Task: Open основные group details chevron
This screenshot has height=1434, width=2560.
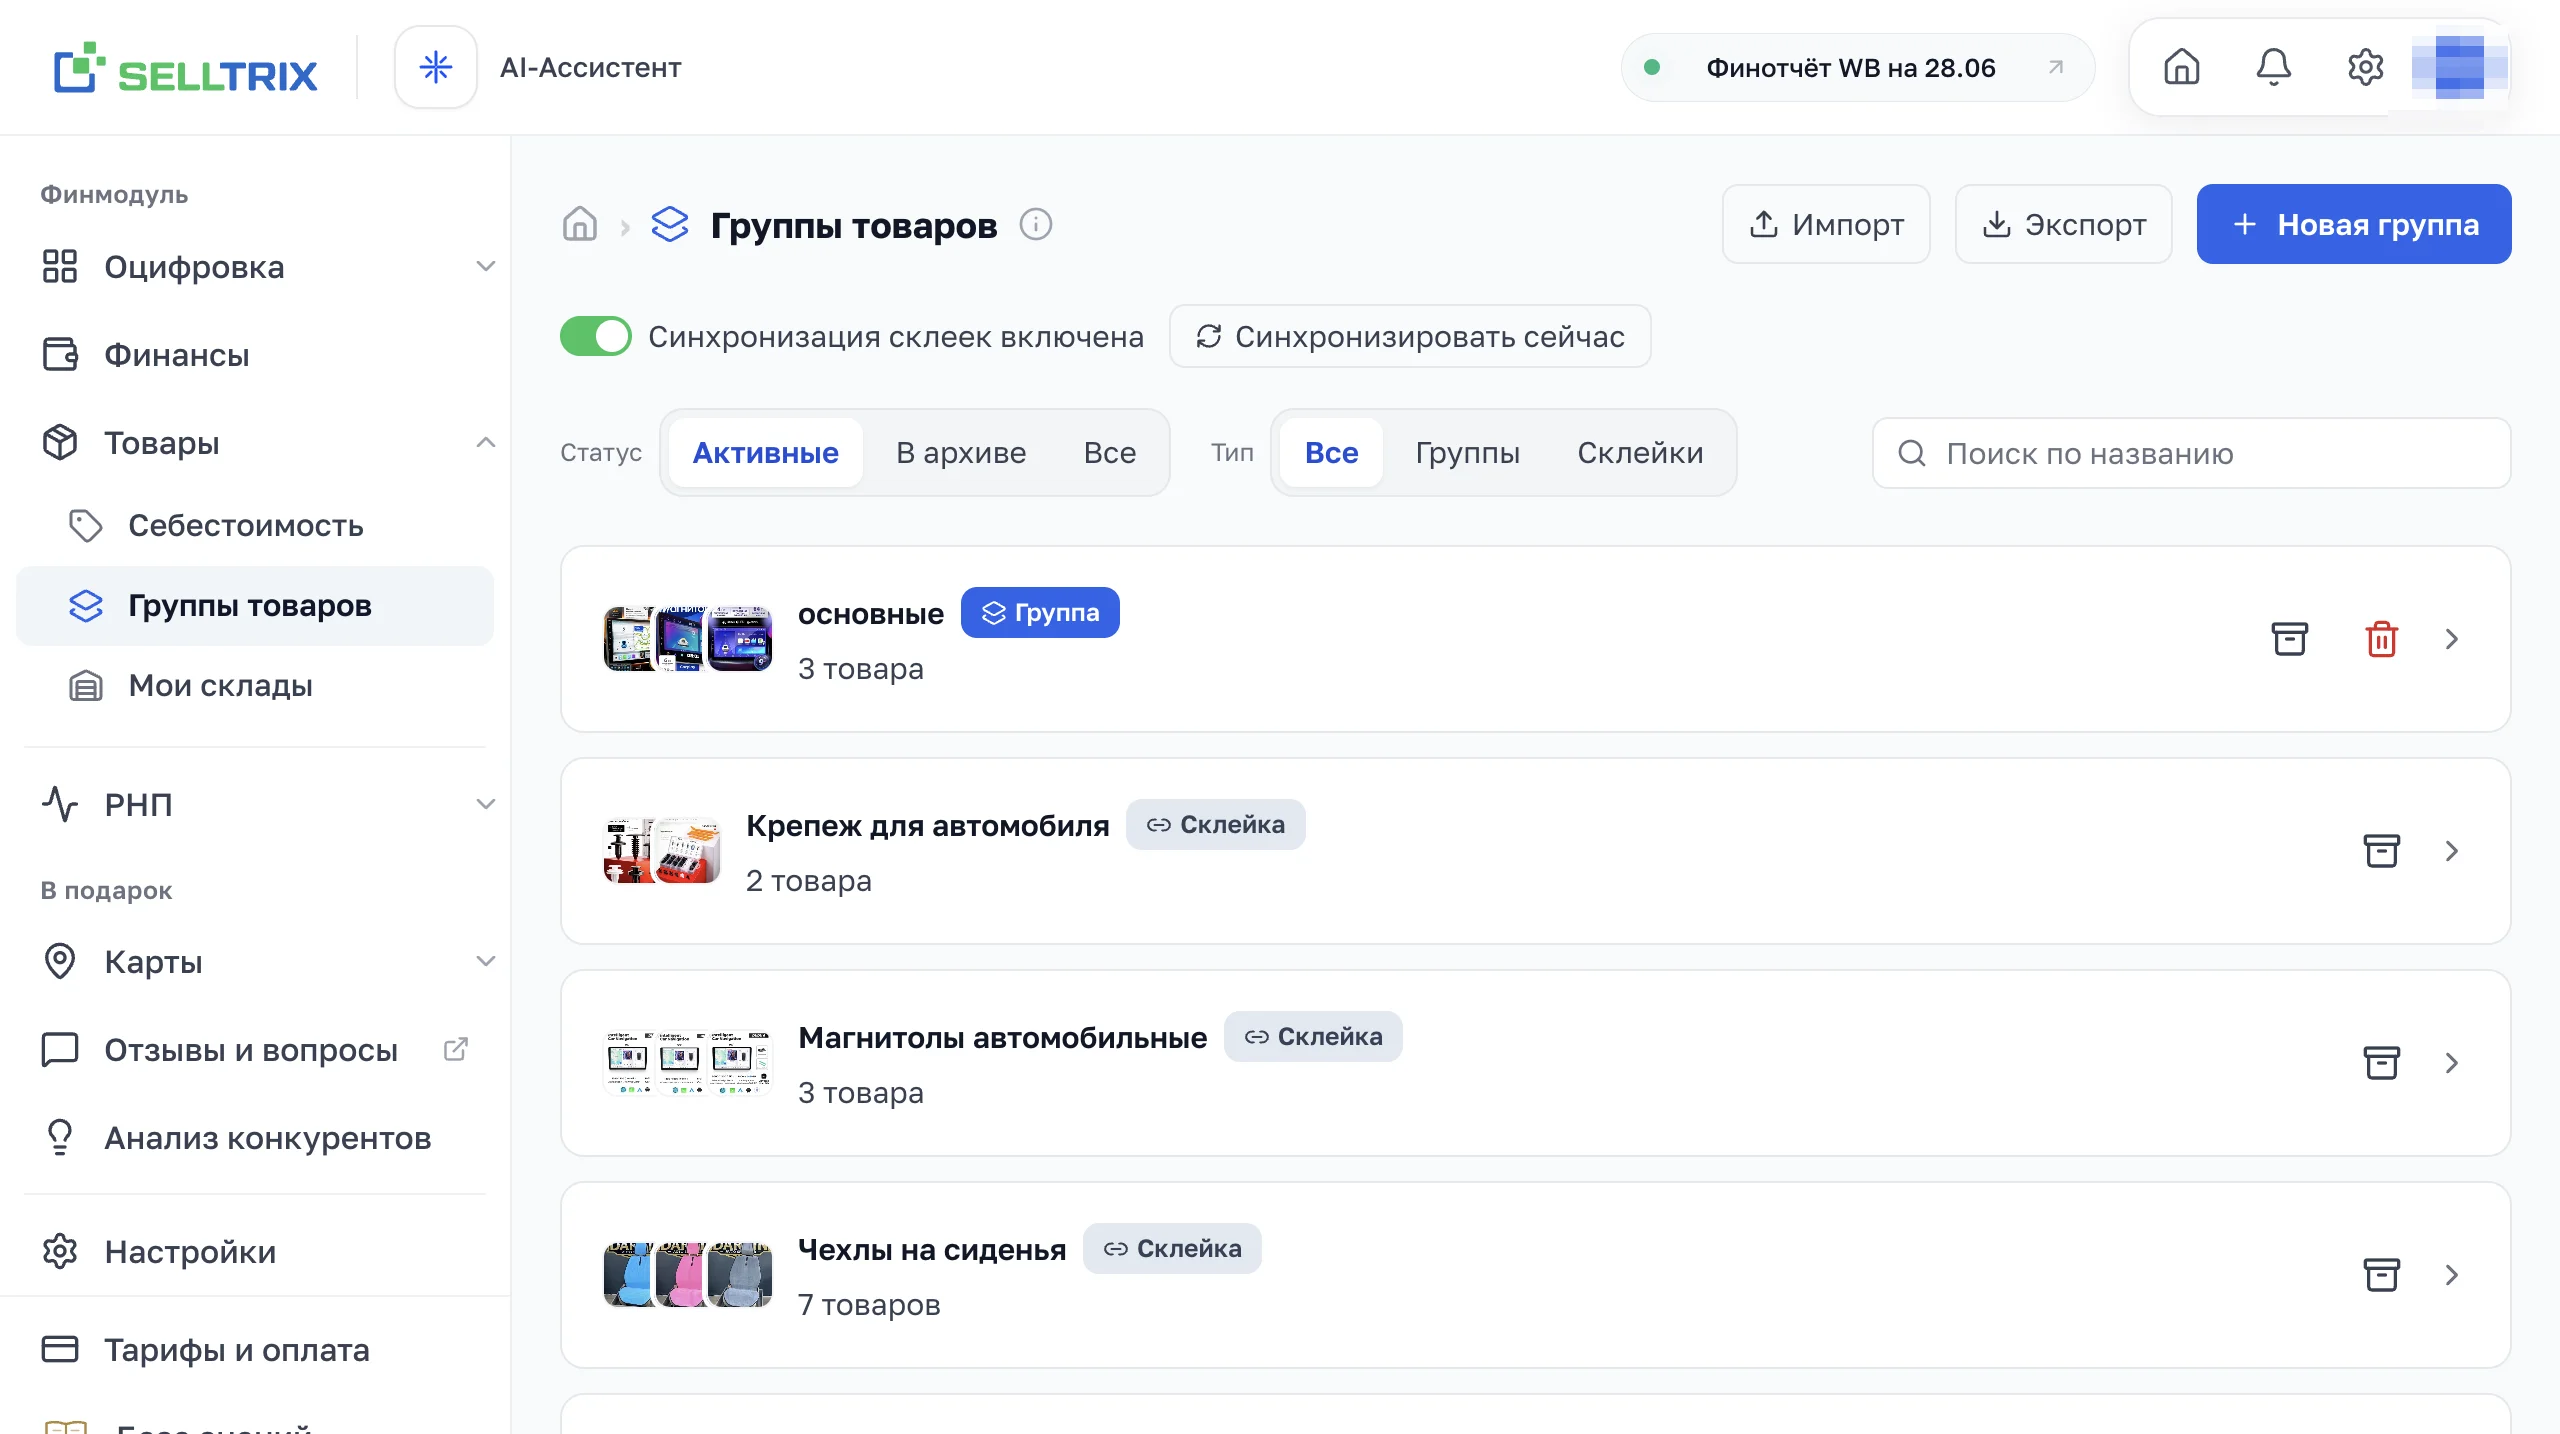Action: click(x=2451, y=638)
